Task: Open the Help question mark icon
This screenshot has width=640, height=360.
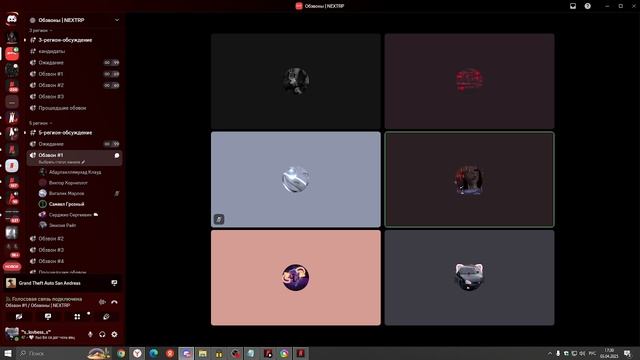Action: coord(588,6)
